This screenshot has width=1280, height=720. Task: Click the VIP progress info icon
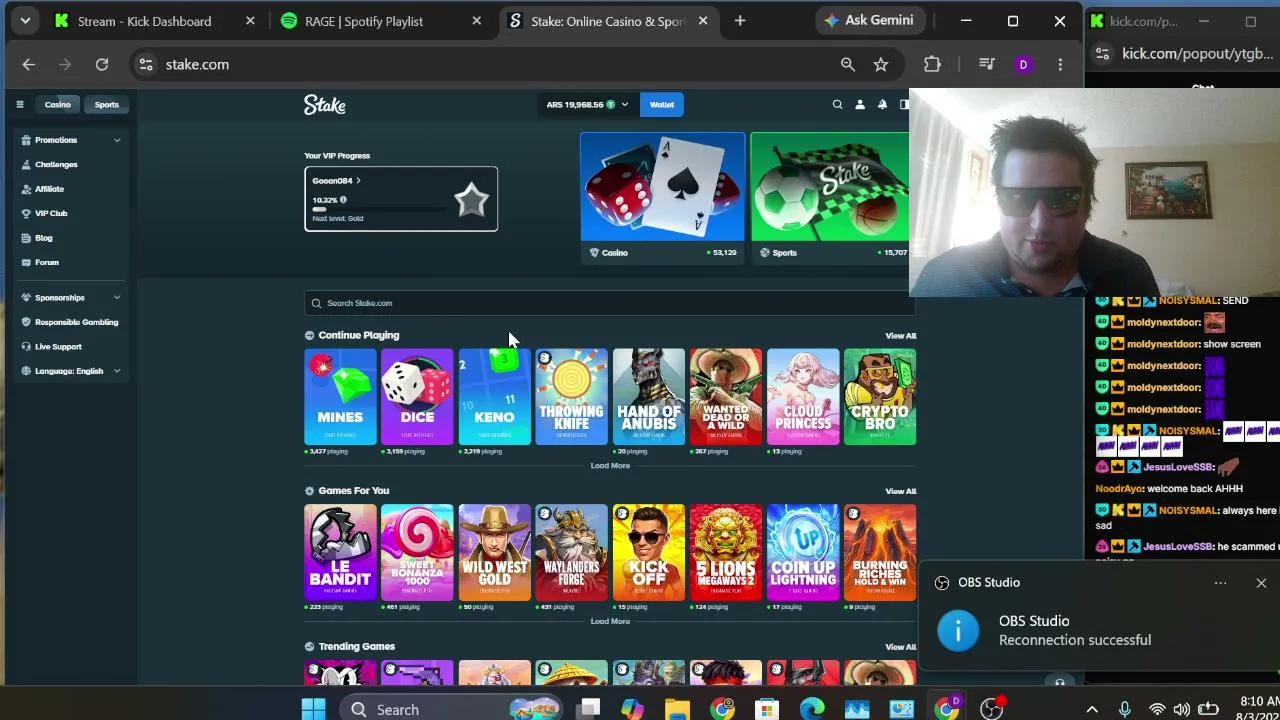coord(343,200)
